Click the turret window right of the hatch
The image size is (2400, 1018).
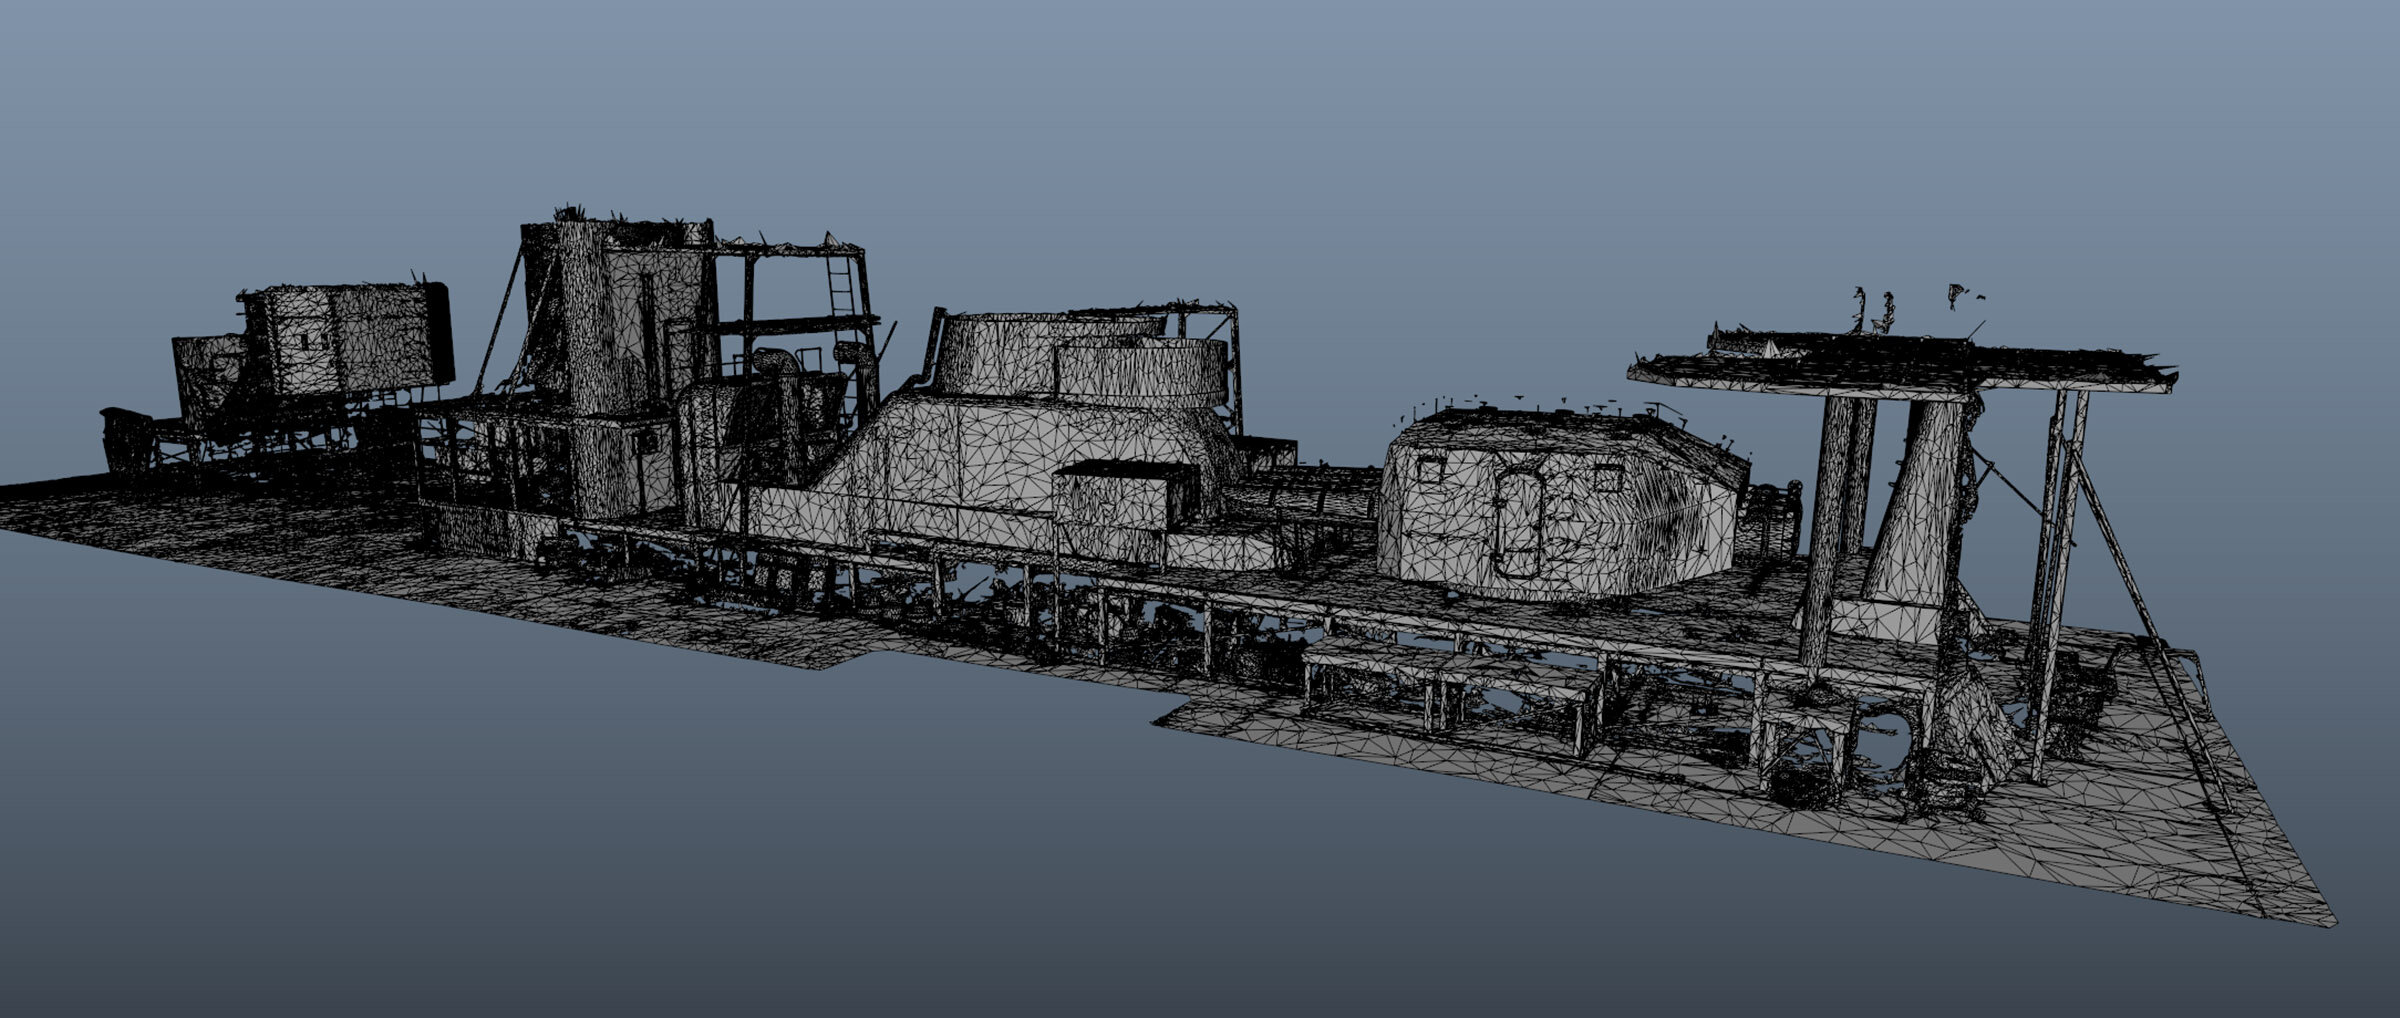pyautogui.click(x=1606, y=478)
